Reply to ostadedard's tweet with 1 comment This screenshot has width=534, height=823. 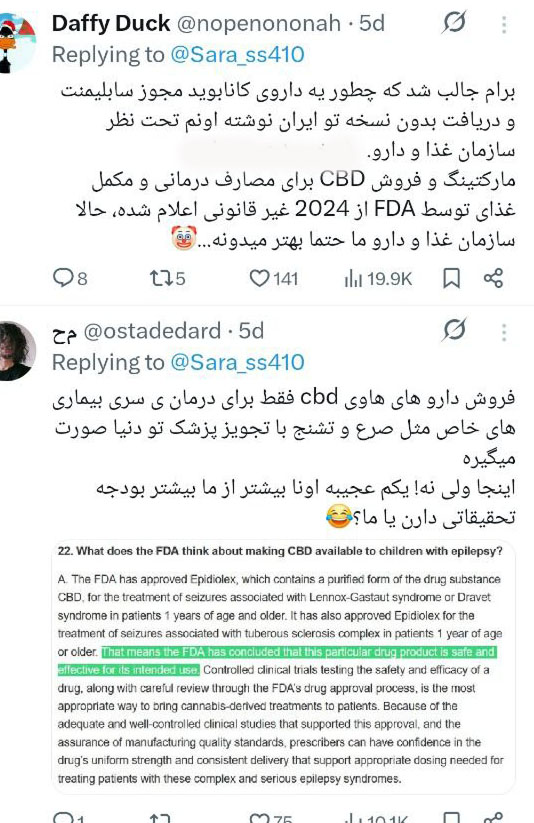(x=69, y=817)
